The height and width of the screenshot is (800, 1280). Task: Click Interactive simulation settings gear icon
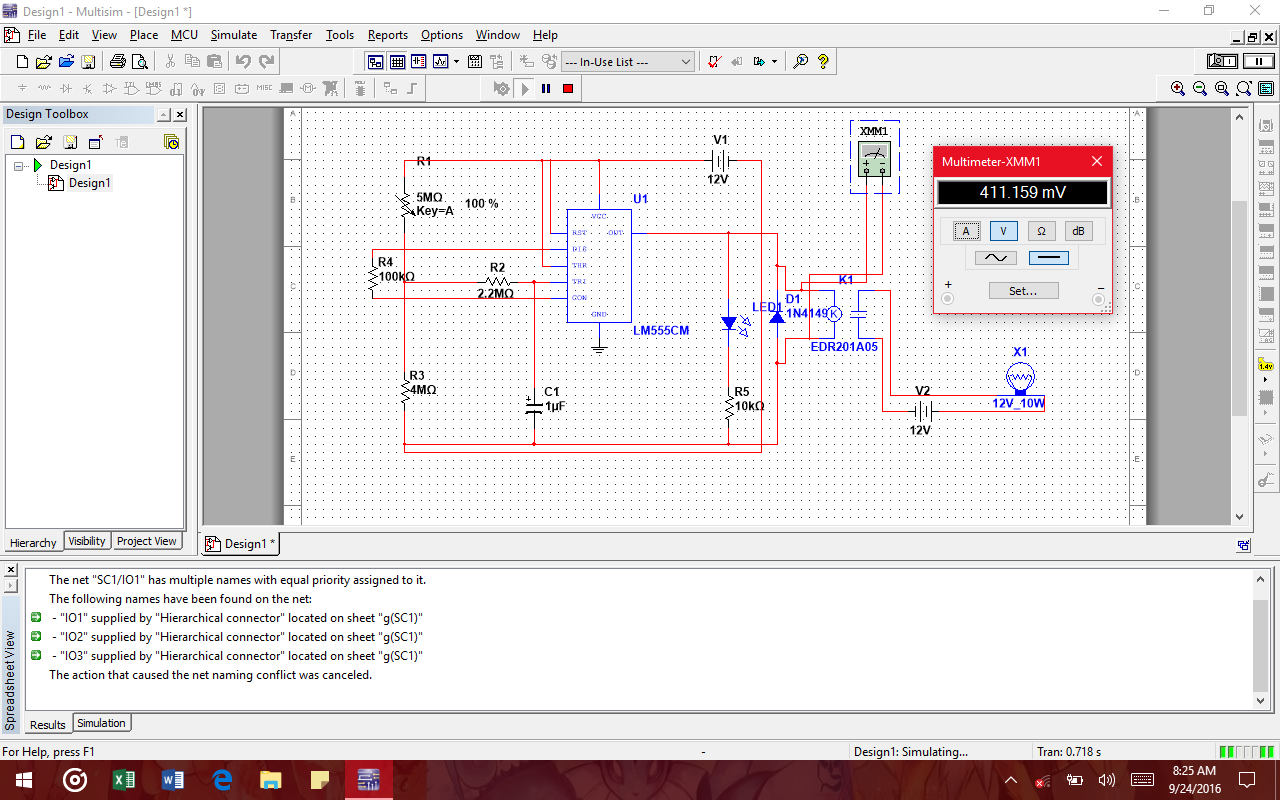(x=503, y=89)
